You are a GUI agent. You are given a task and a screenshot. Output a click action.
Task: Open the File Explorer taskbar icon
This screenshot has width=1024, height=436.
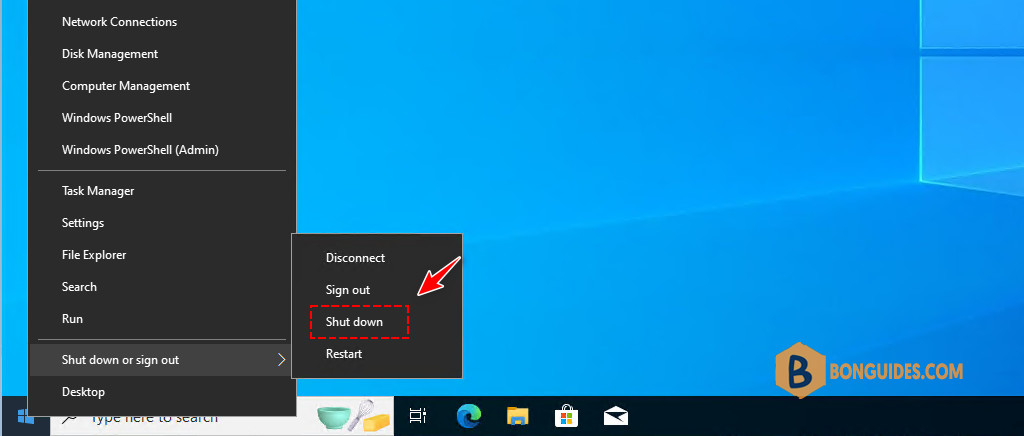point(517,416)
